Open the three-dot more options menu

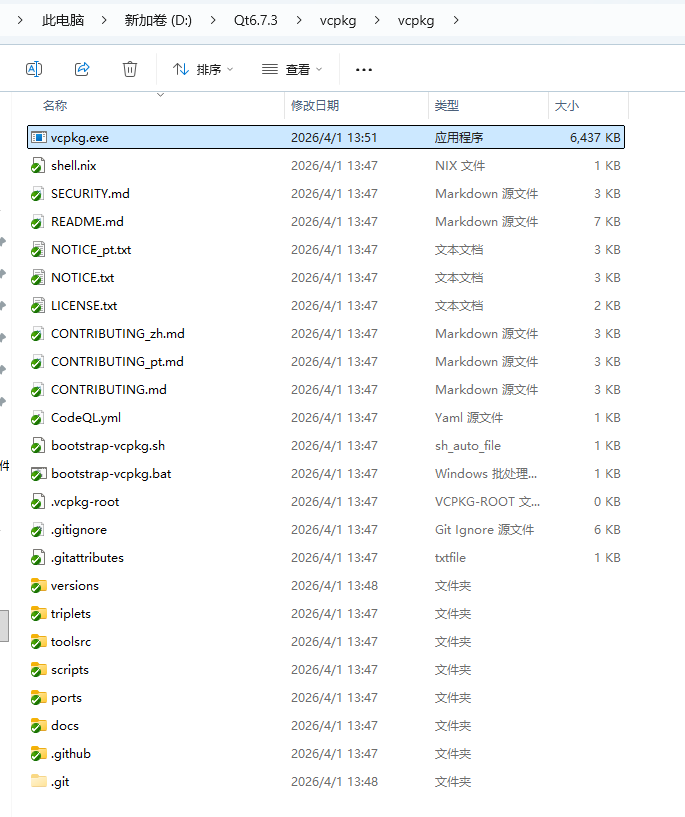(364, 69)
